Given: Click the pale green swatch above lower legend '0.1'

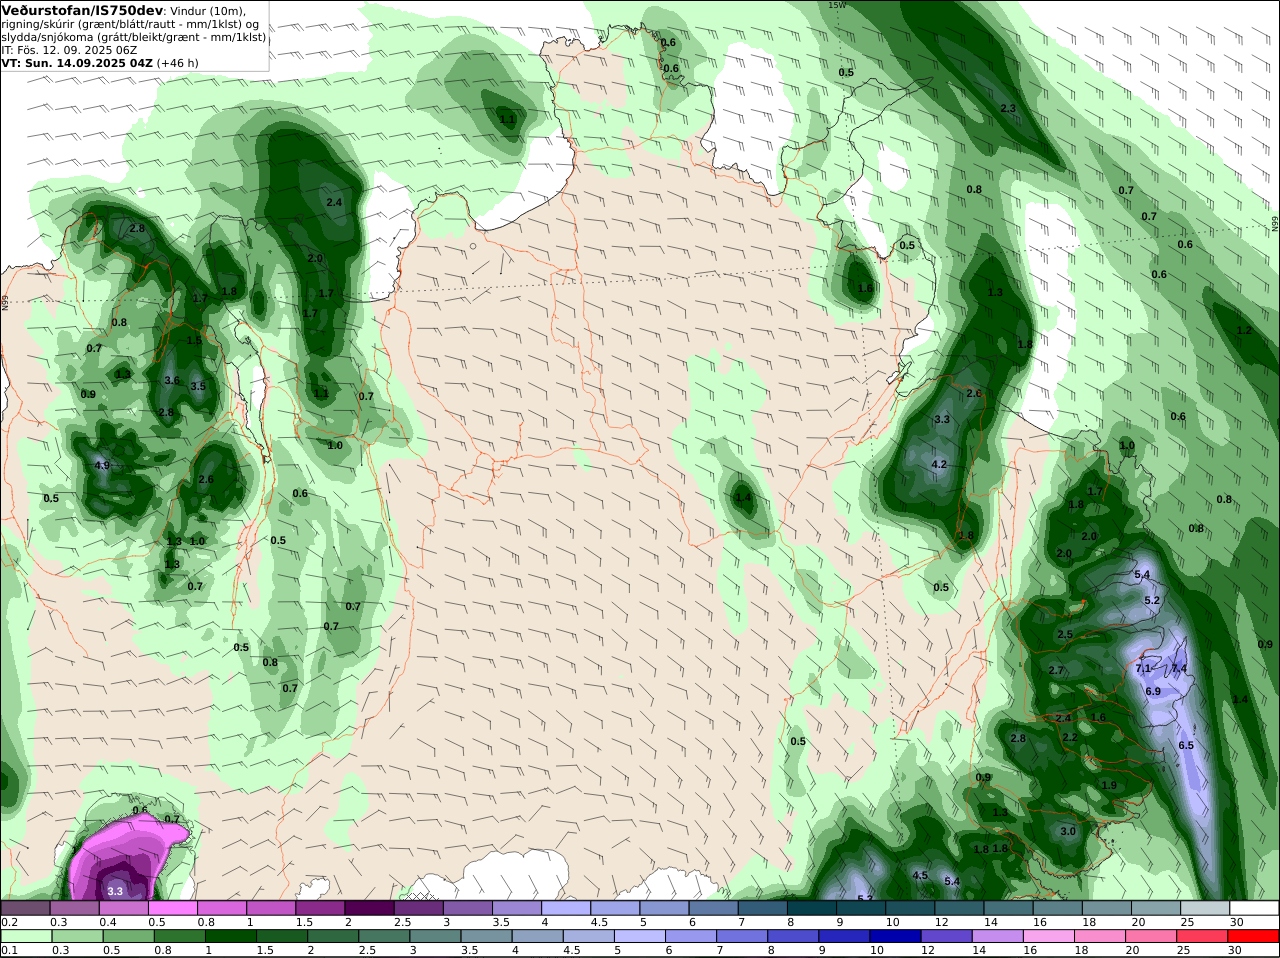Looking at the screenshot, I should (26, 936).
